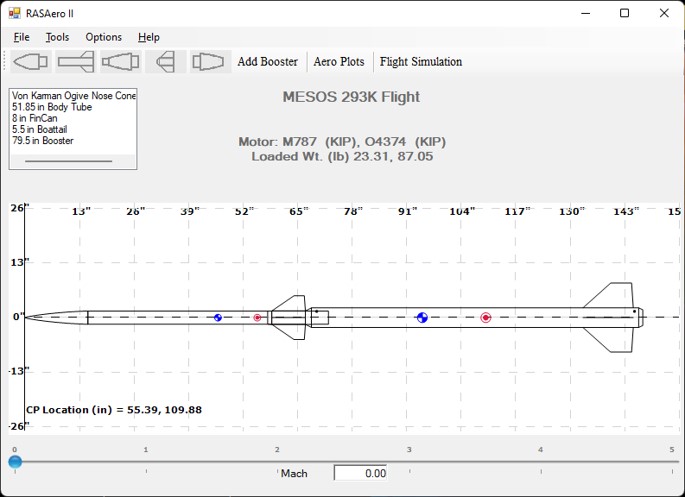The width and height of the screenshot is (685, 497).
Task: Add a body tube with fins icon
Action: point(76,62)
